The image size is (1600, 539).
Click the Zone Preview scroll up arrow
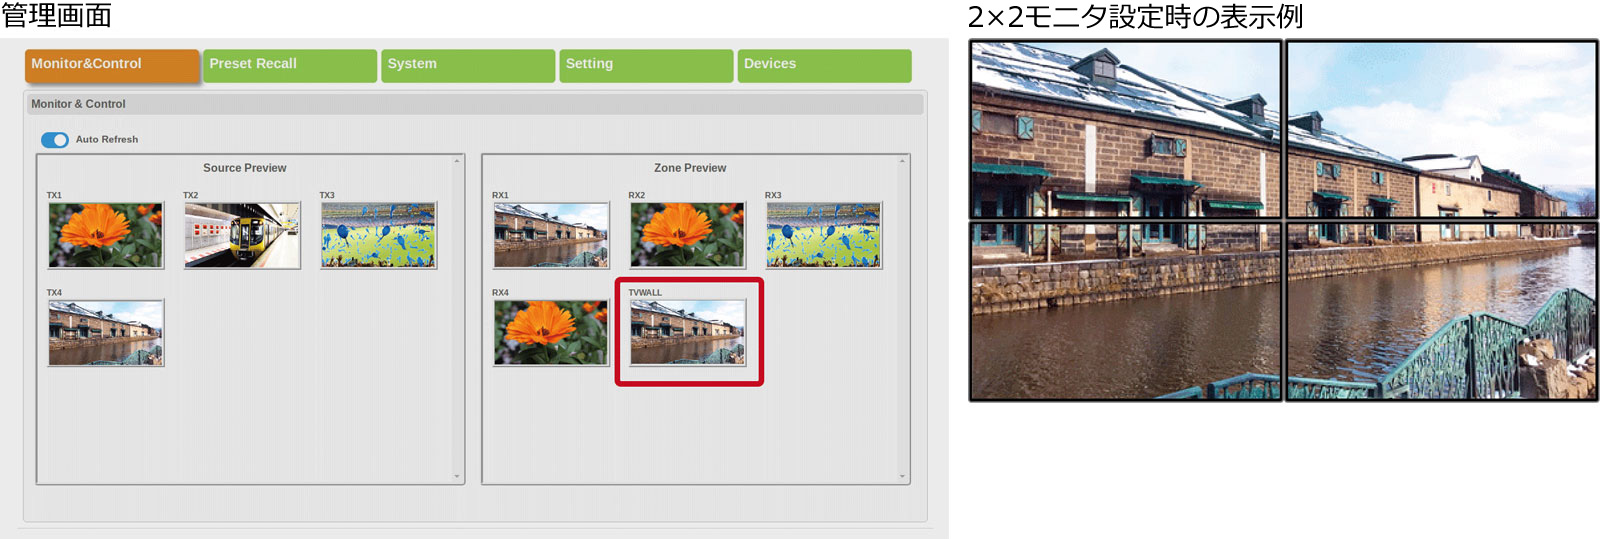point(902,161)
